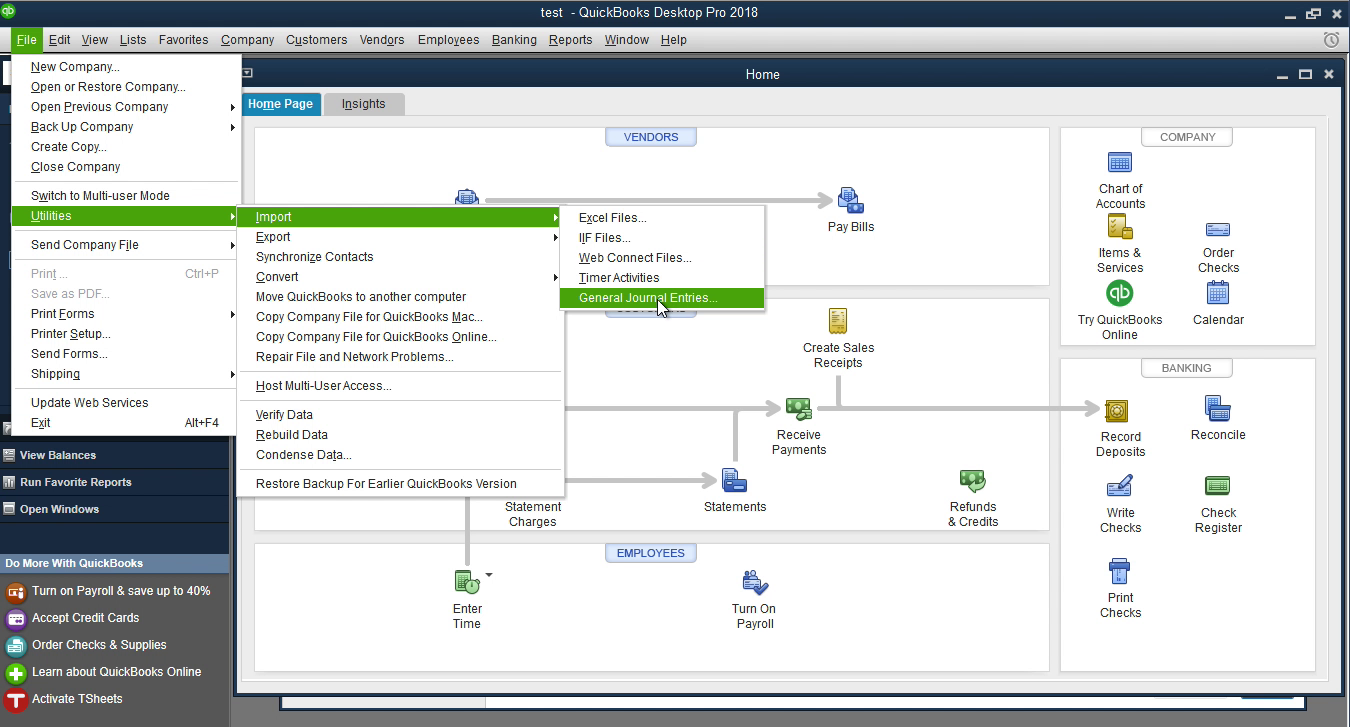Choose Excel Files import option
Screen dimensions: 1350x727
[662, 218]
